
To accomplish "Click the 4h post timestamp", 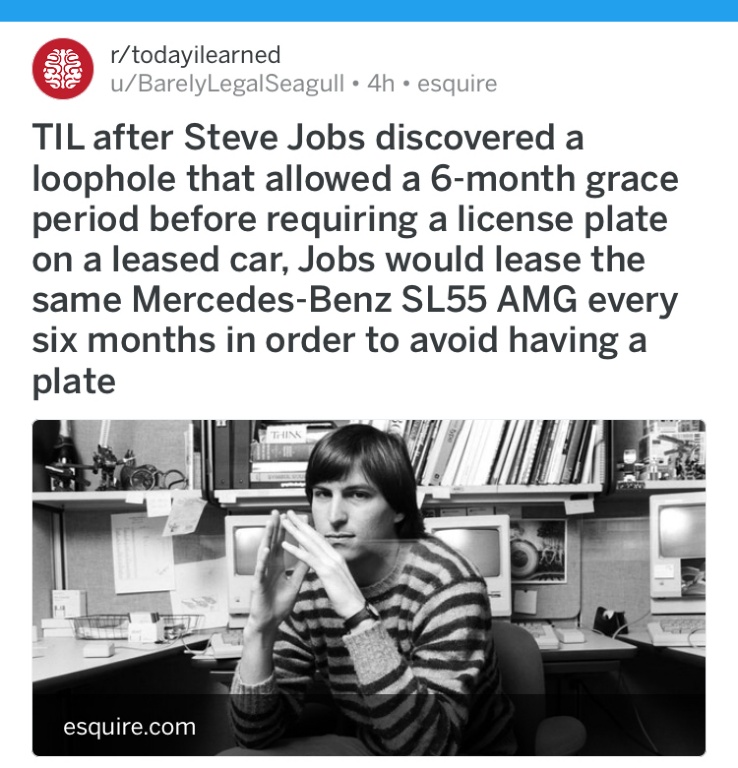I will point(381,83).
